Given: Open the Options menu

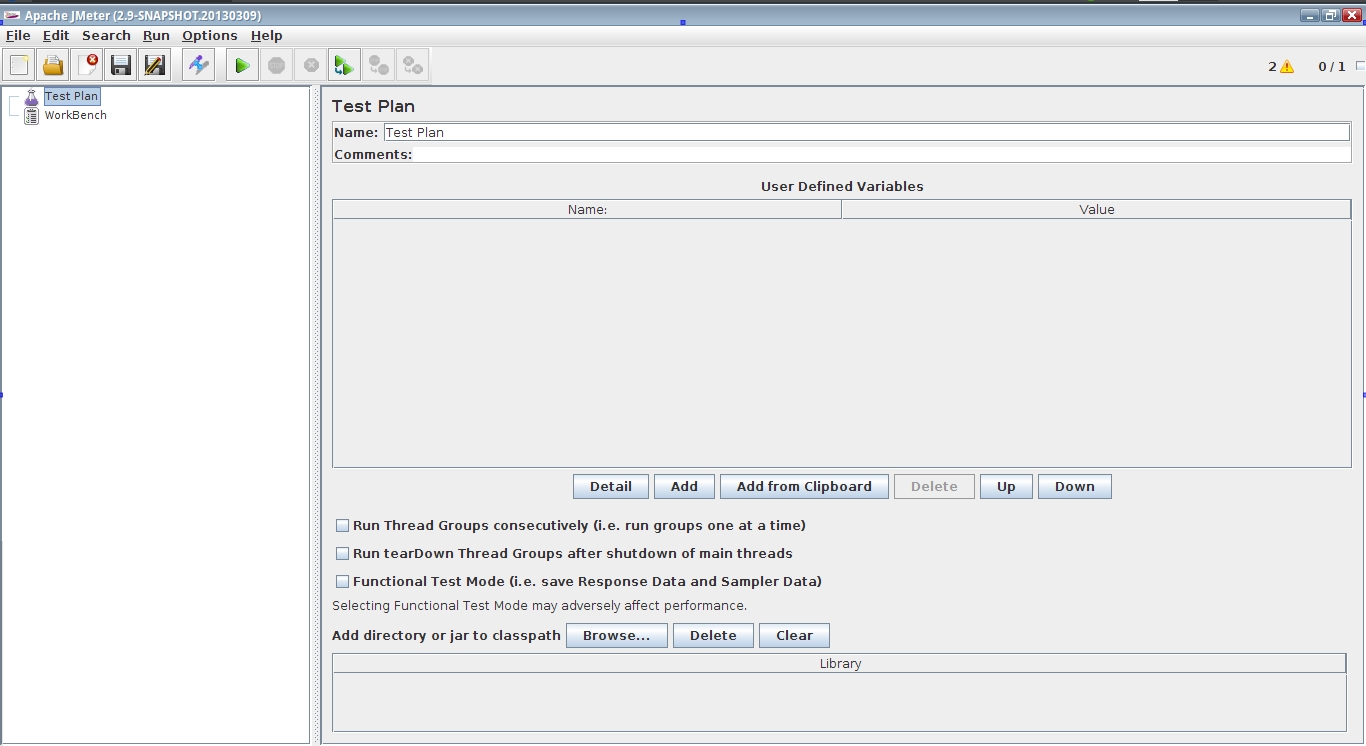Looking at the screenshot, I should click(210, 35).
